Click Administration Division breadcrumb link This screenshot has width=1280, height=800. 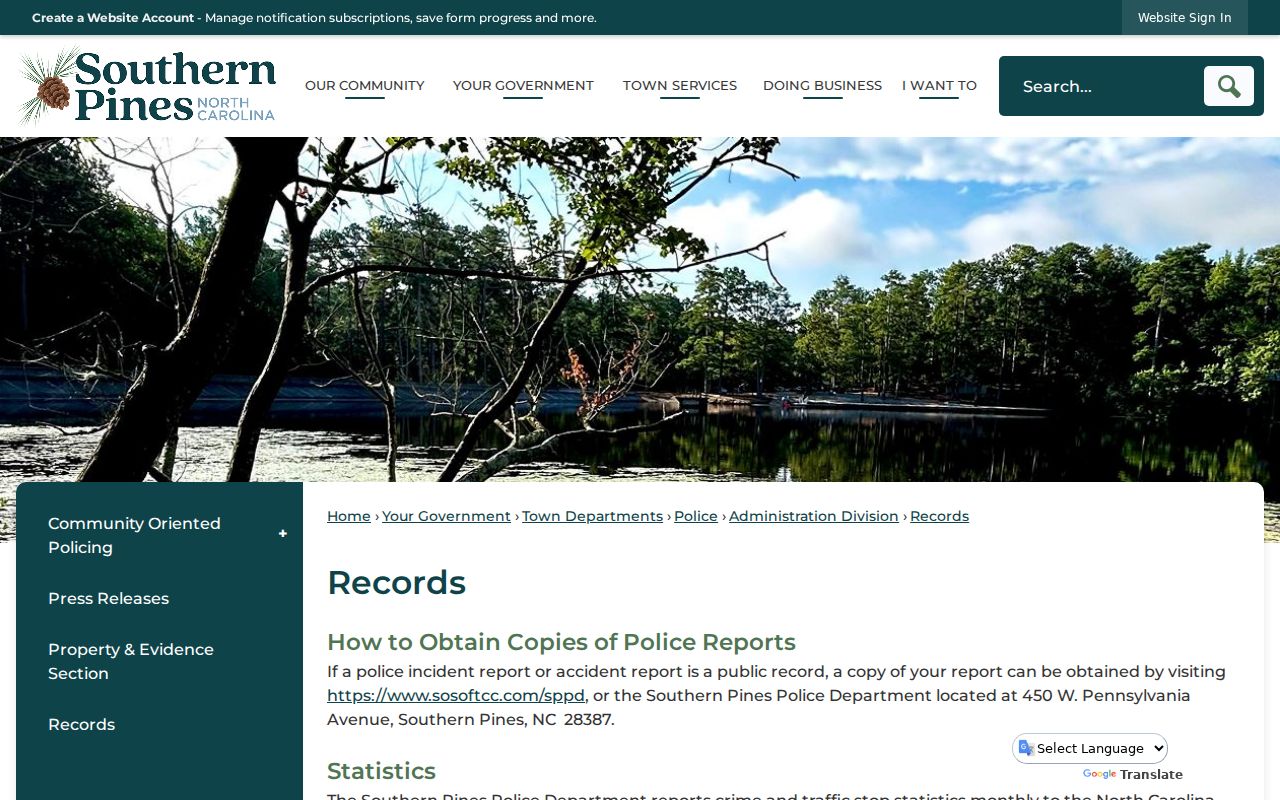[x=814, y=516]
